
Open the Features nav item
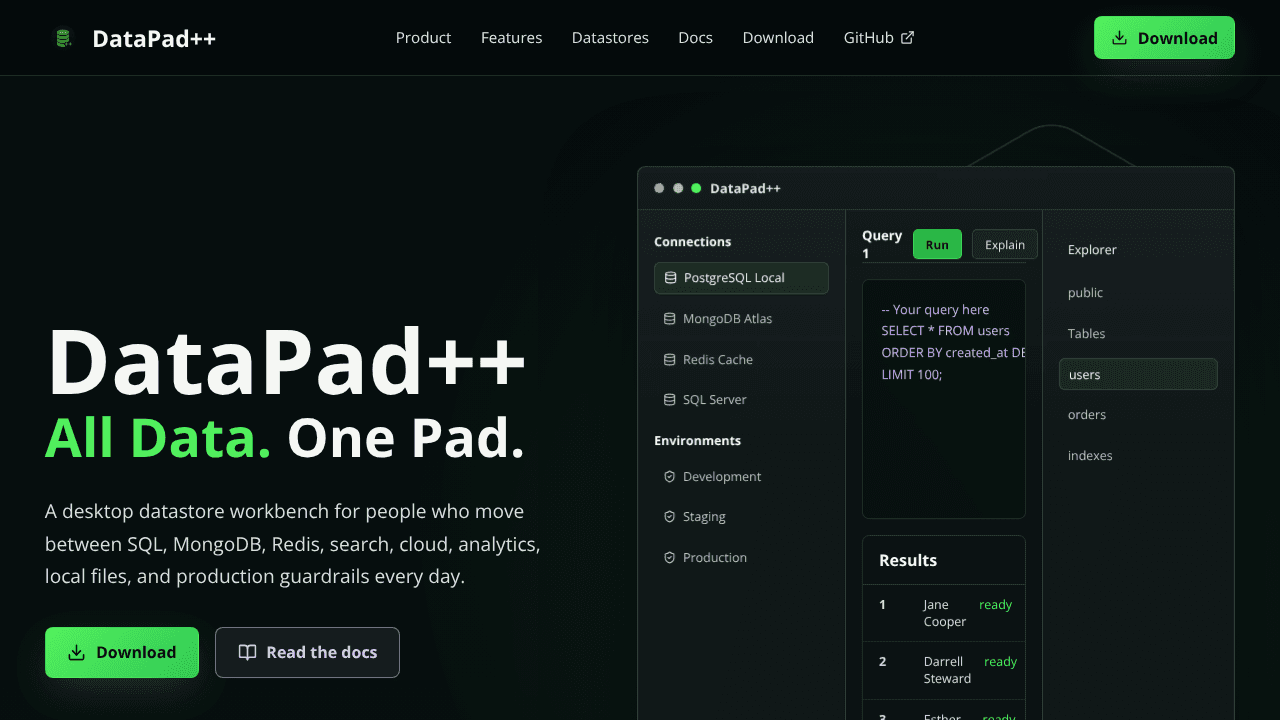click(x=511, y=38)
